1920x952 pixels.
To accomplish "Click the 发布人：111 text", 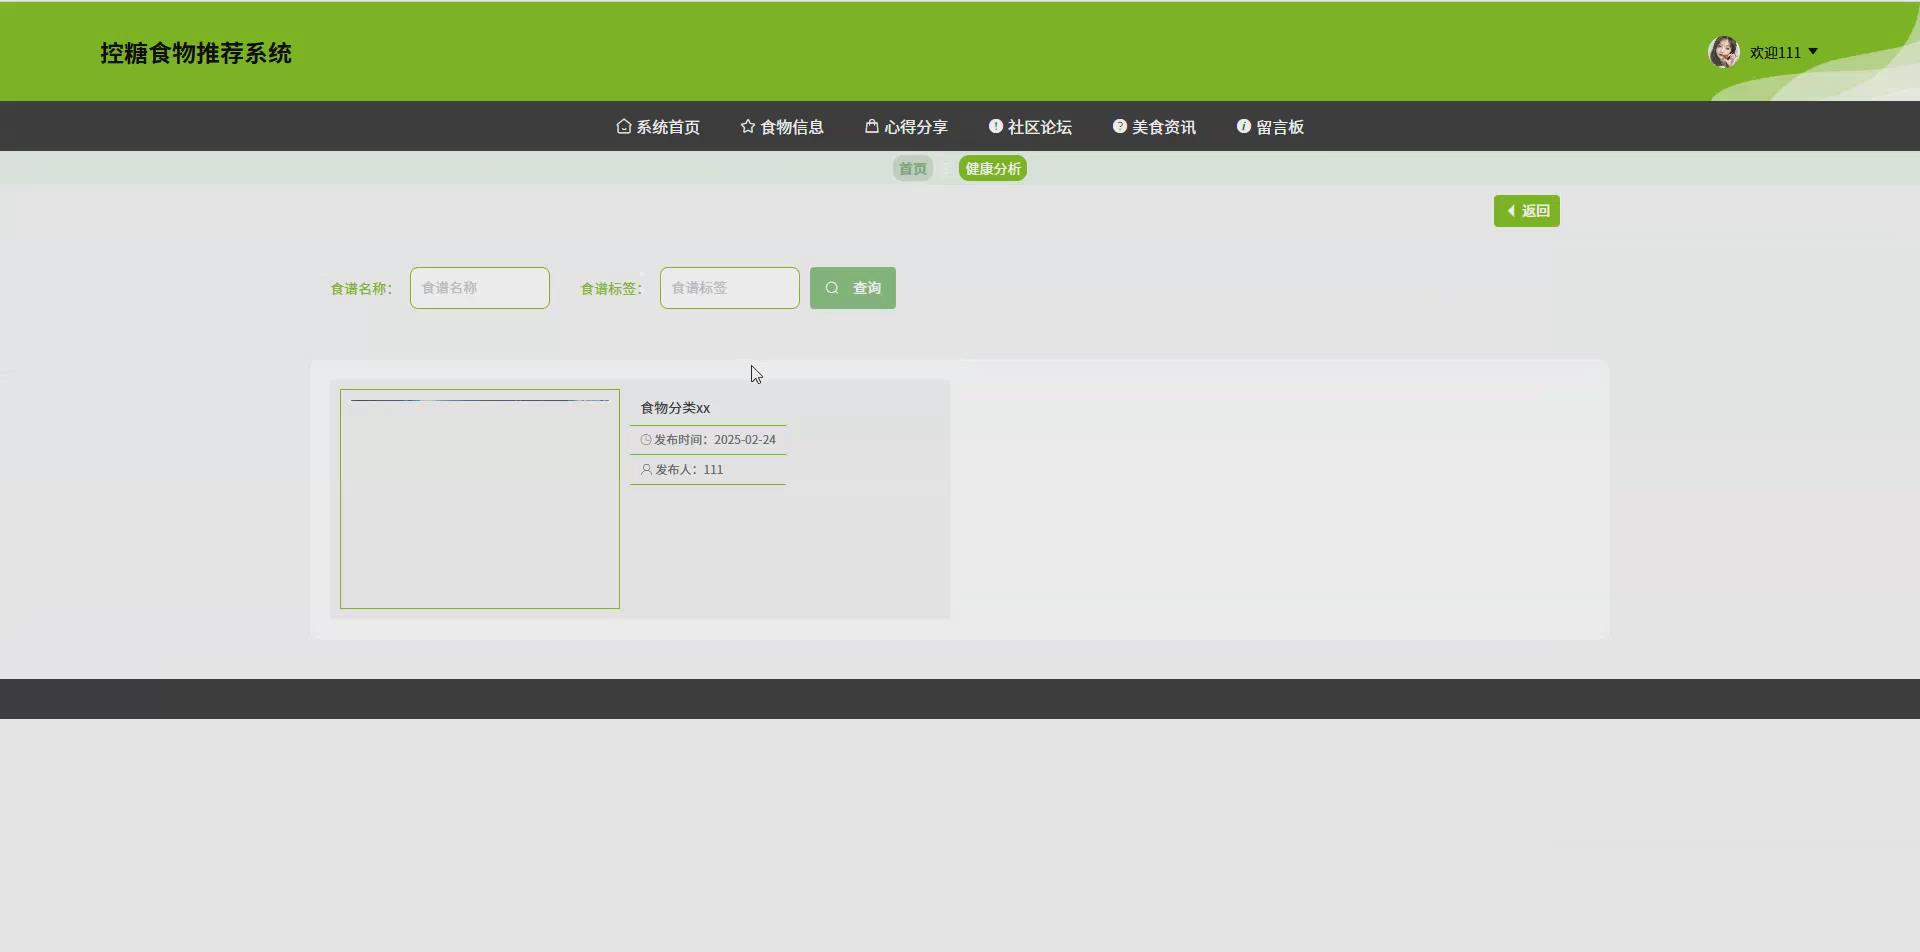I will [689, 470].
